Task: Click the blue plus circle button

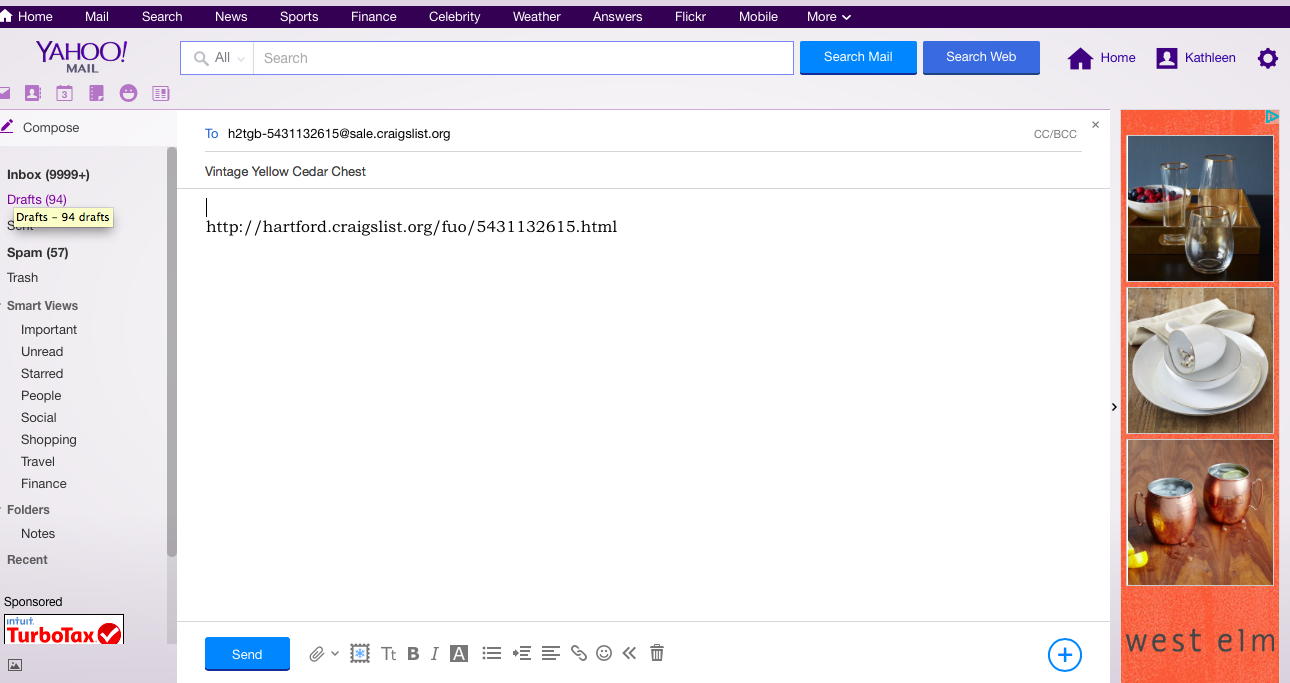Action: [1065, 655]
